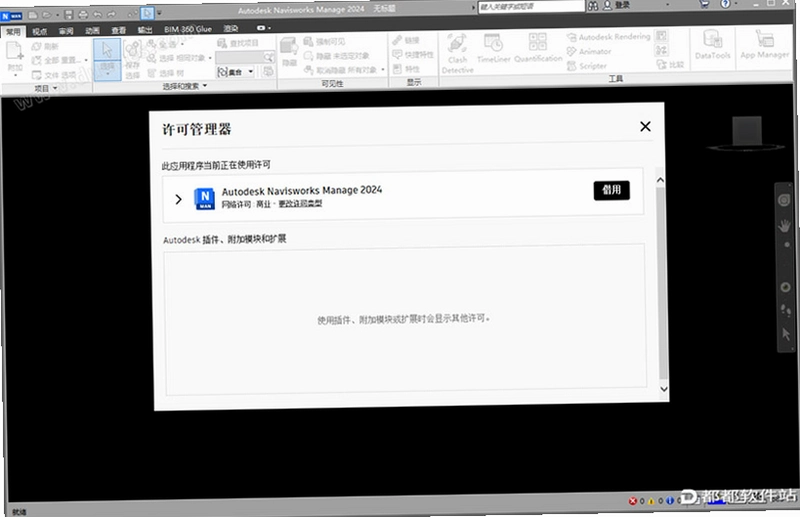The width and height of the screenshot is (800, 517).
Task: Click the 选择树 selection tree icon
Action: (x=152, y=73)
